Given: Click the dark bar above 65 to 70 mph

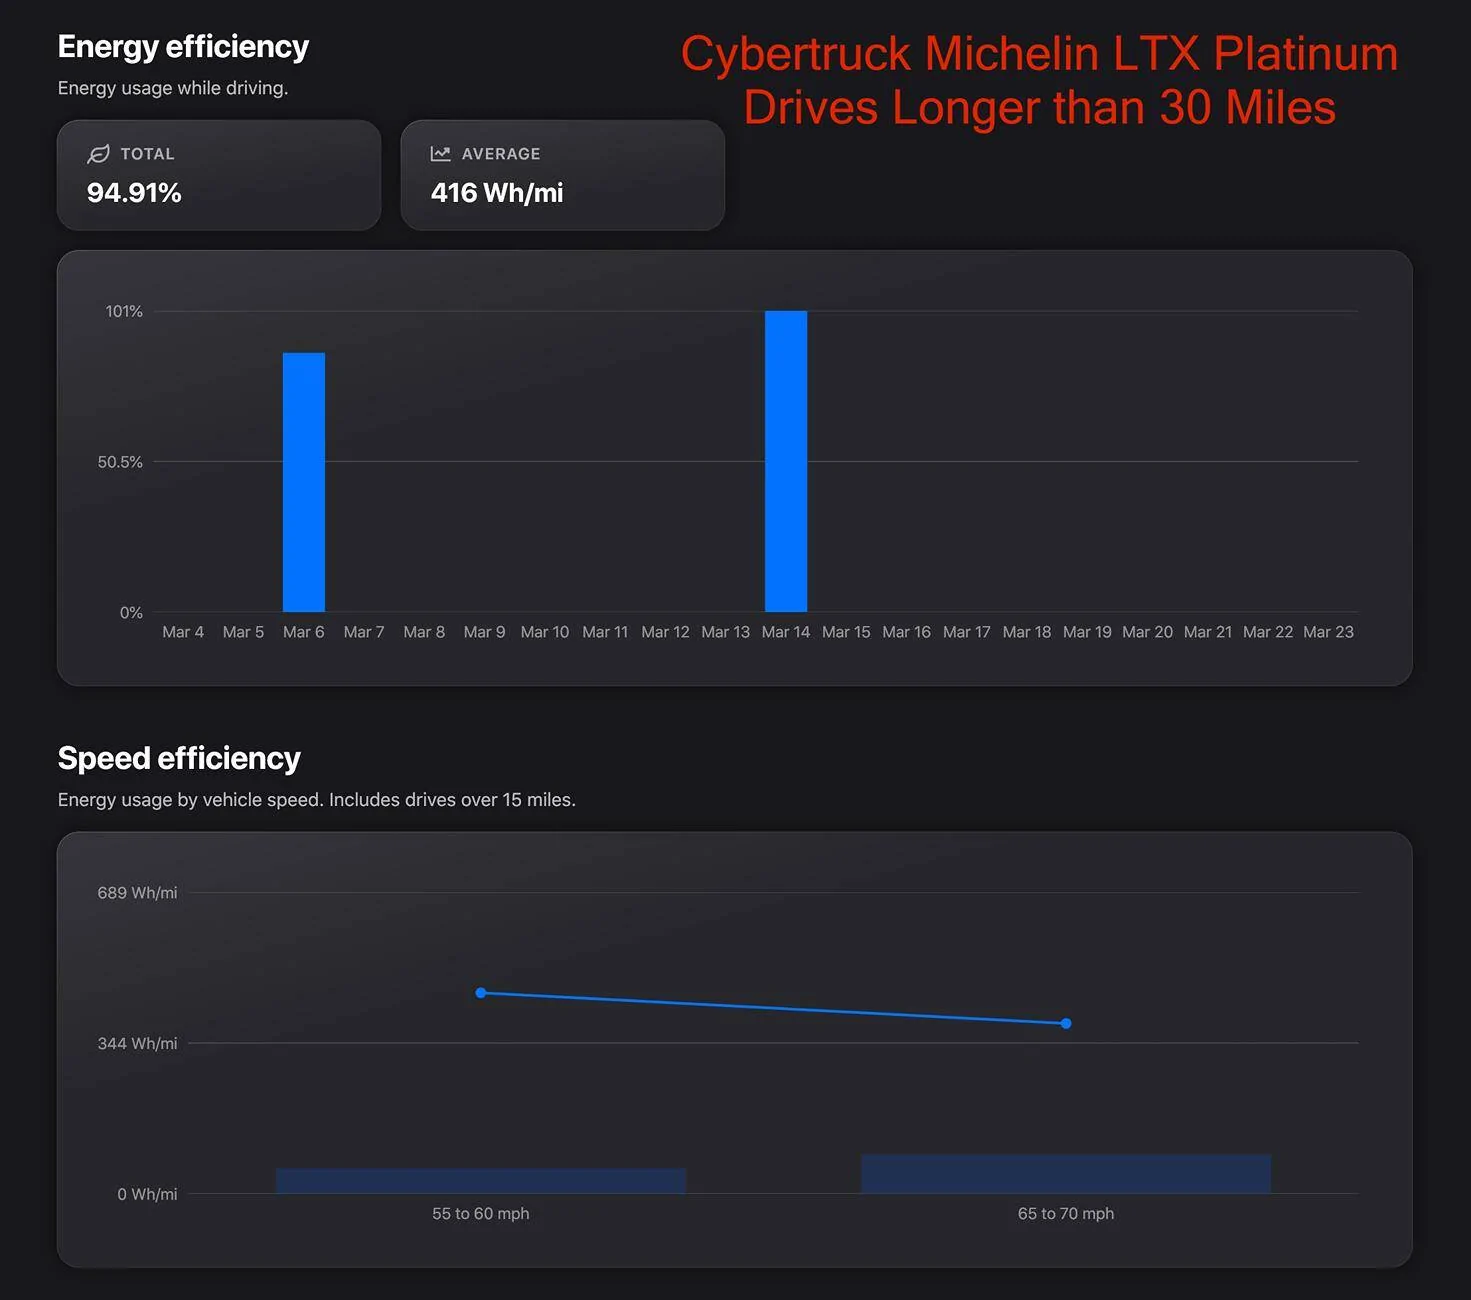Looking at the screenshot, I should click(1066, 1174).
